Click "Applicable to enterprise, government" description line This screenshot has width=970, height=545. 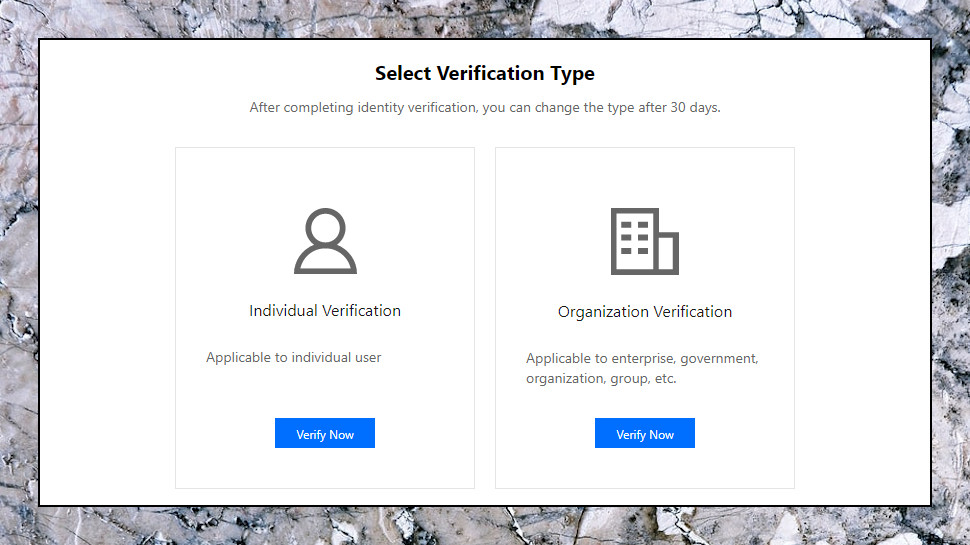[642, 359]
